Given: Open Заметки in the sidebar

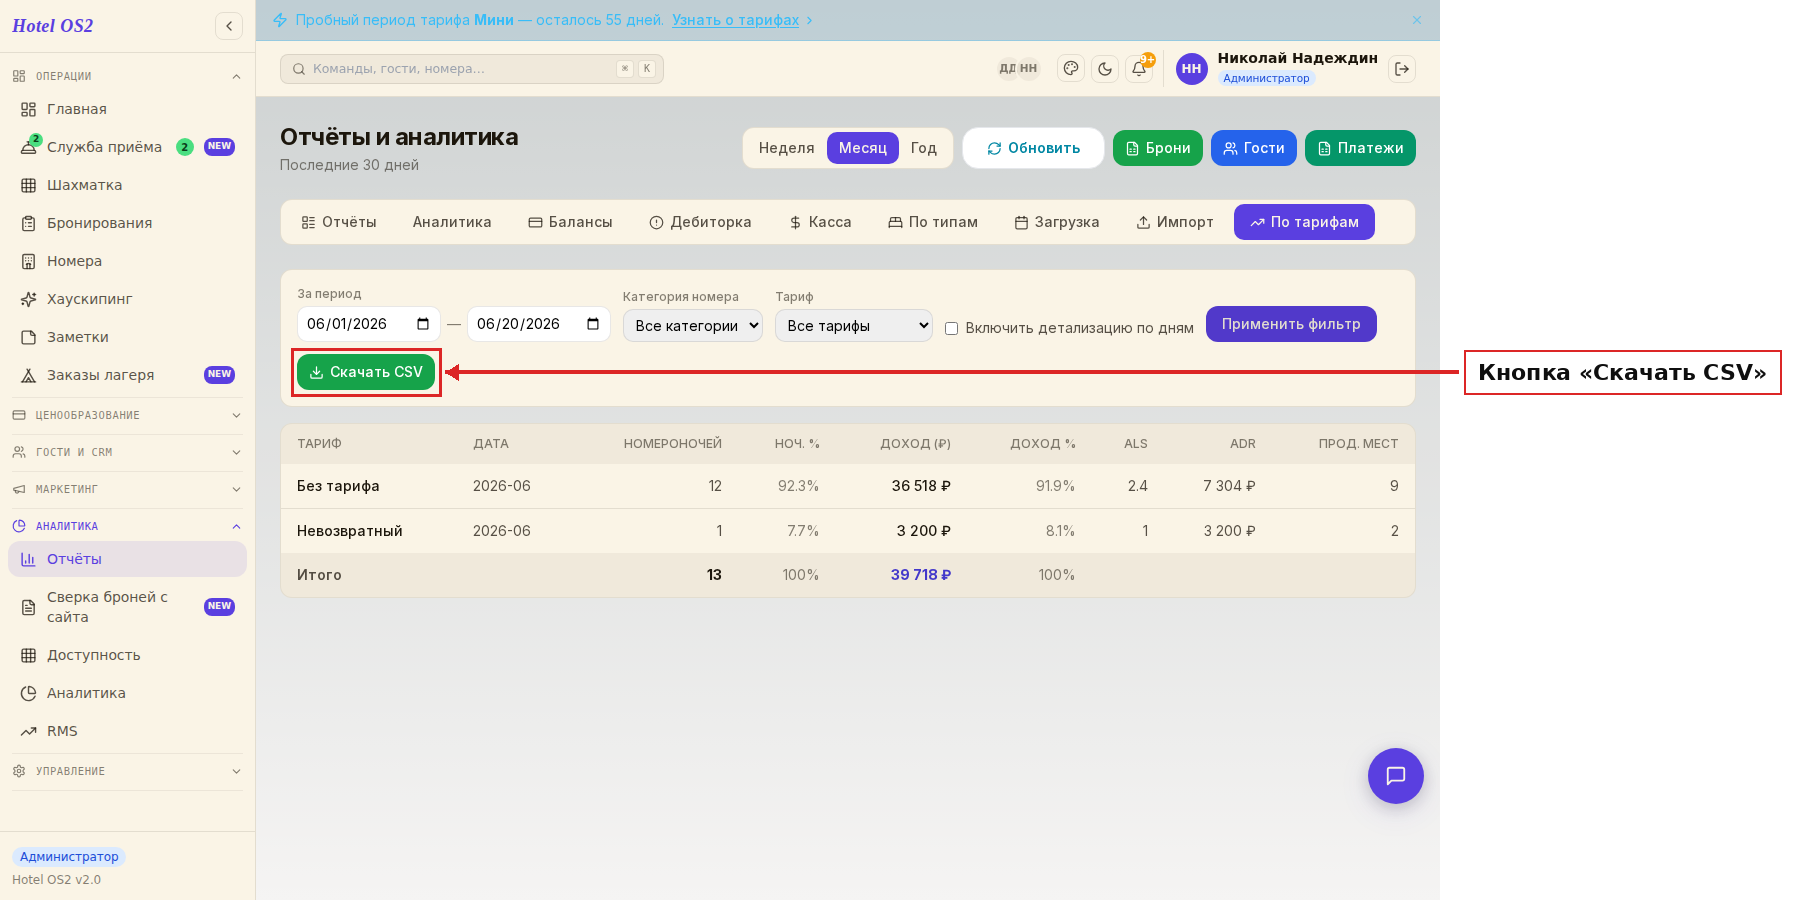Looking at the screenshot, I should point(127,337).
